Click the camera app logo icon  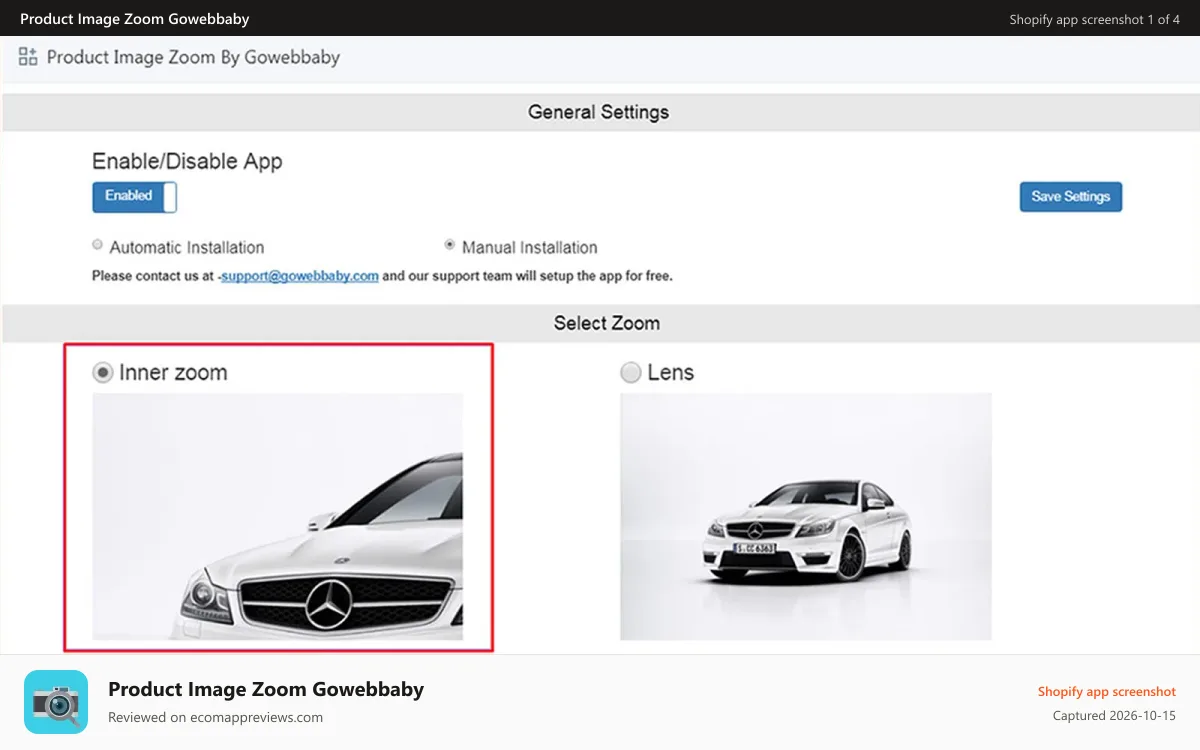[56, 702]
